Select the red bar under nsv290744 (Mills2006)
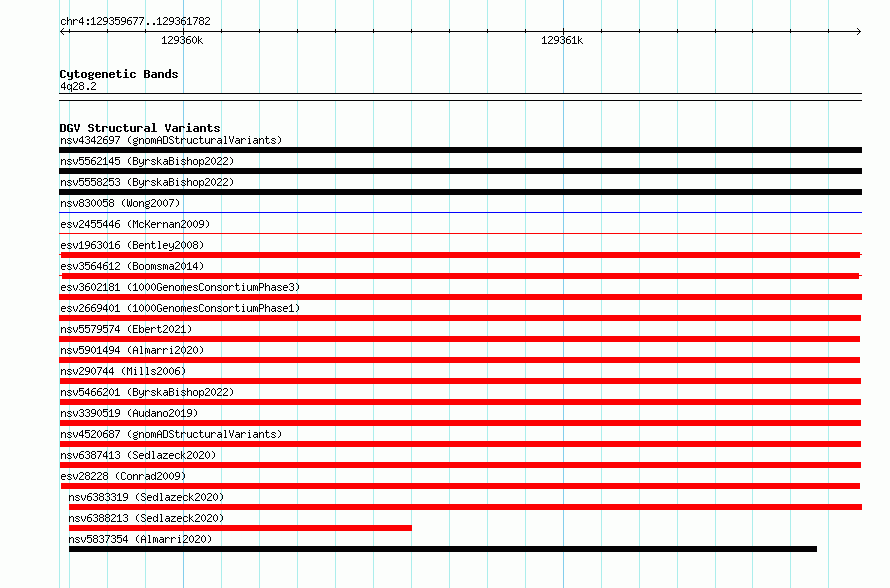Screen dimensions: 890x588 tap(460, 381)
